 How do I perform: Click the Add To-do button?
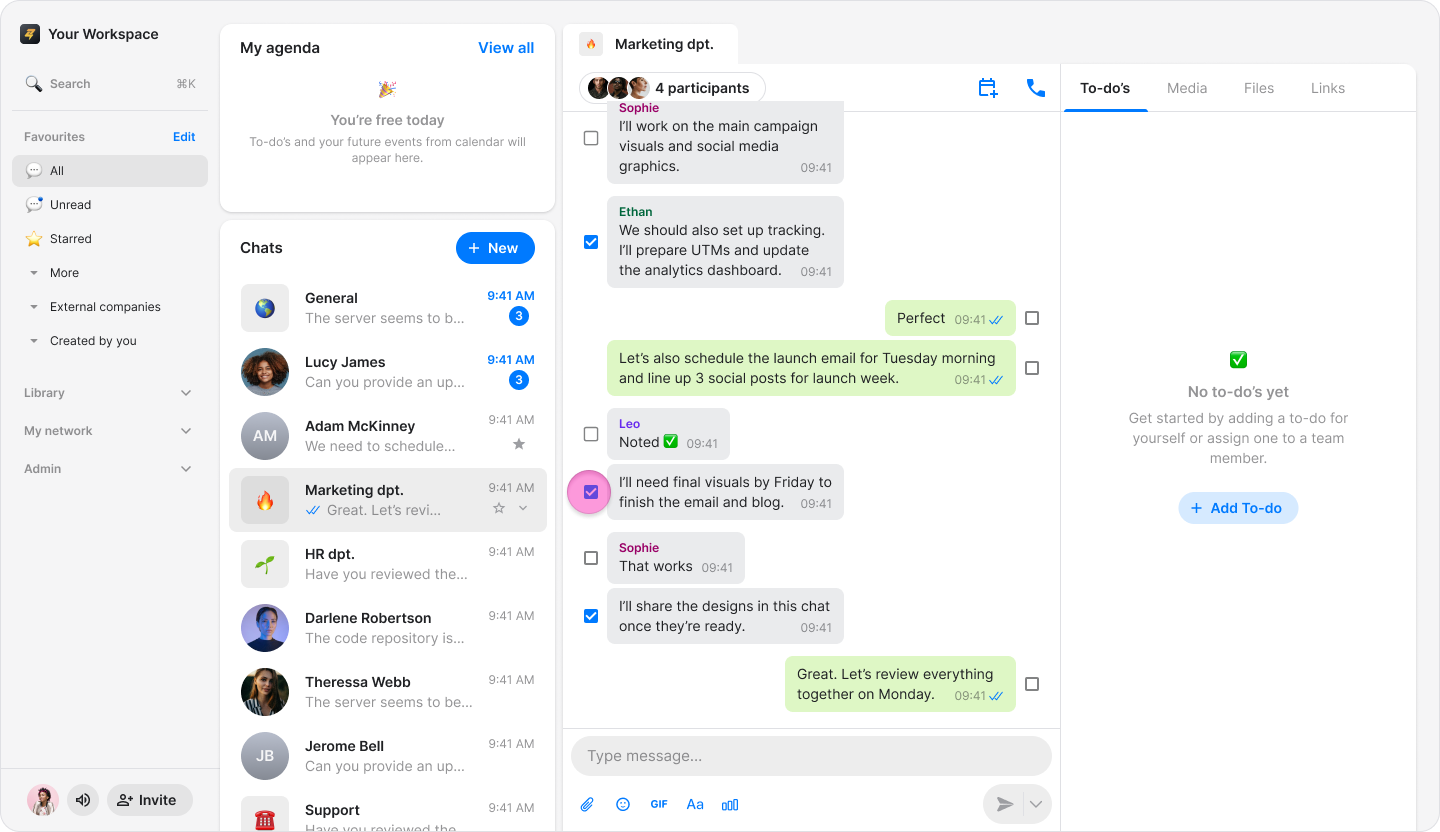pyautogui.click(x=1238, y=508)
